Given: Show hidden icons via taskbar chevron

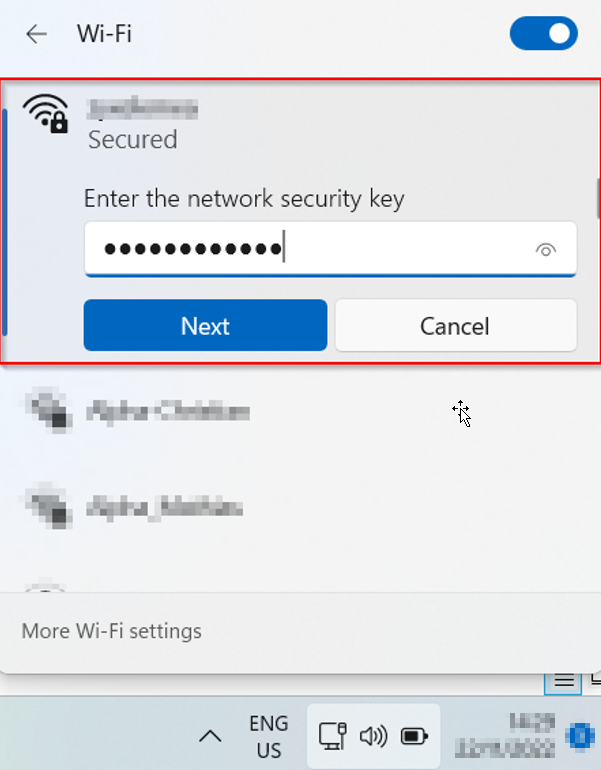Looking at the screenshot, I should coord(210,737).
